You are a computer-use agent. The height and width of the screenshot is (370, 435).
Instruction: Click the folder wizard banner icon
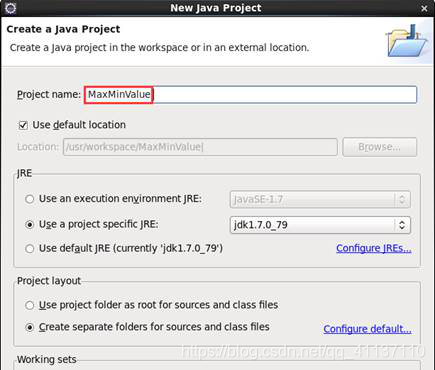[x=406, y=41]
